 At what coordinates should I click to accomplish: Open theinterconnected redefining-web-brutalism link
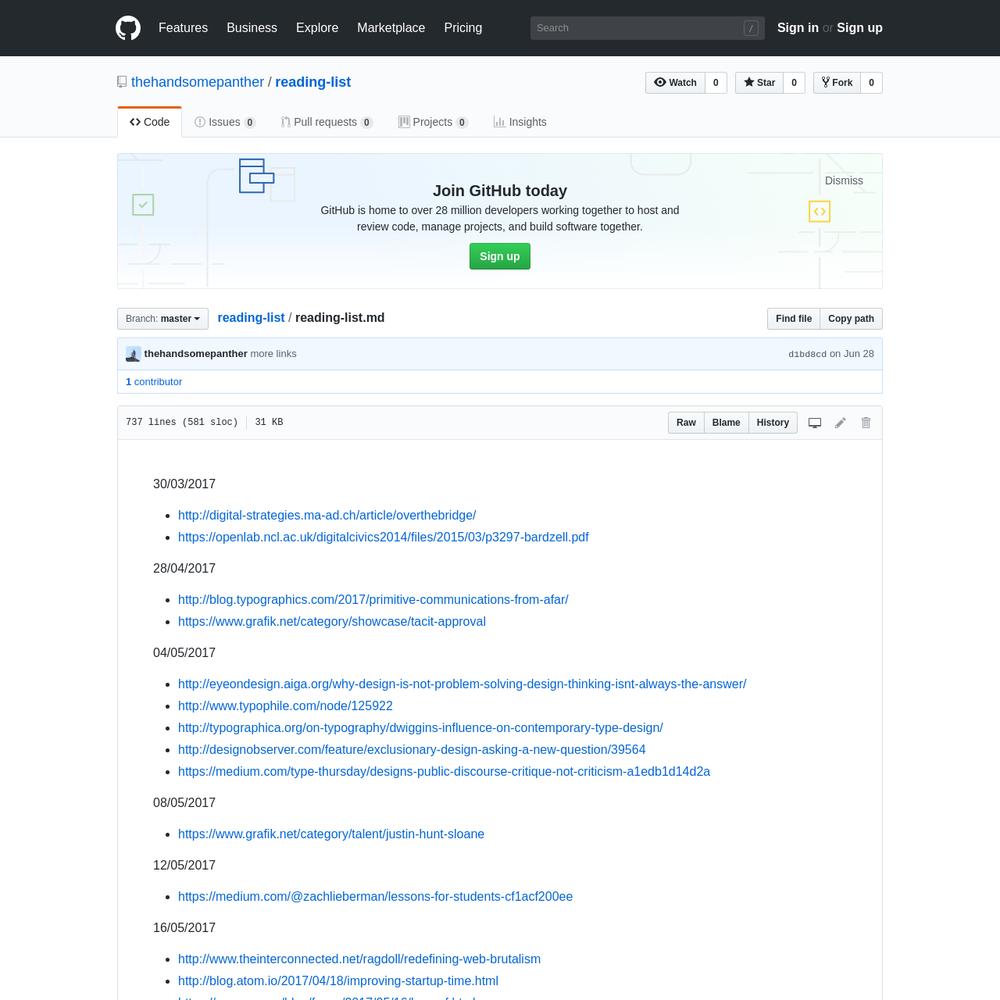point(359,959)
